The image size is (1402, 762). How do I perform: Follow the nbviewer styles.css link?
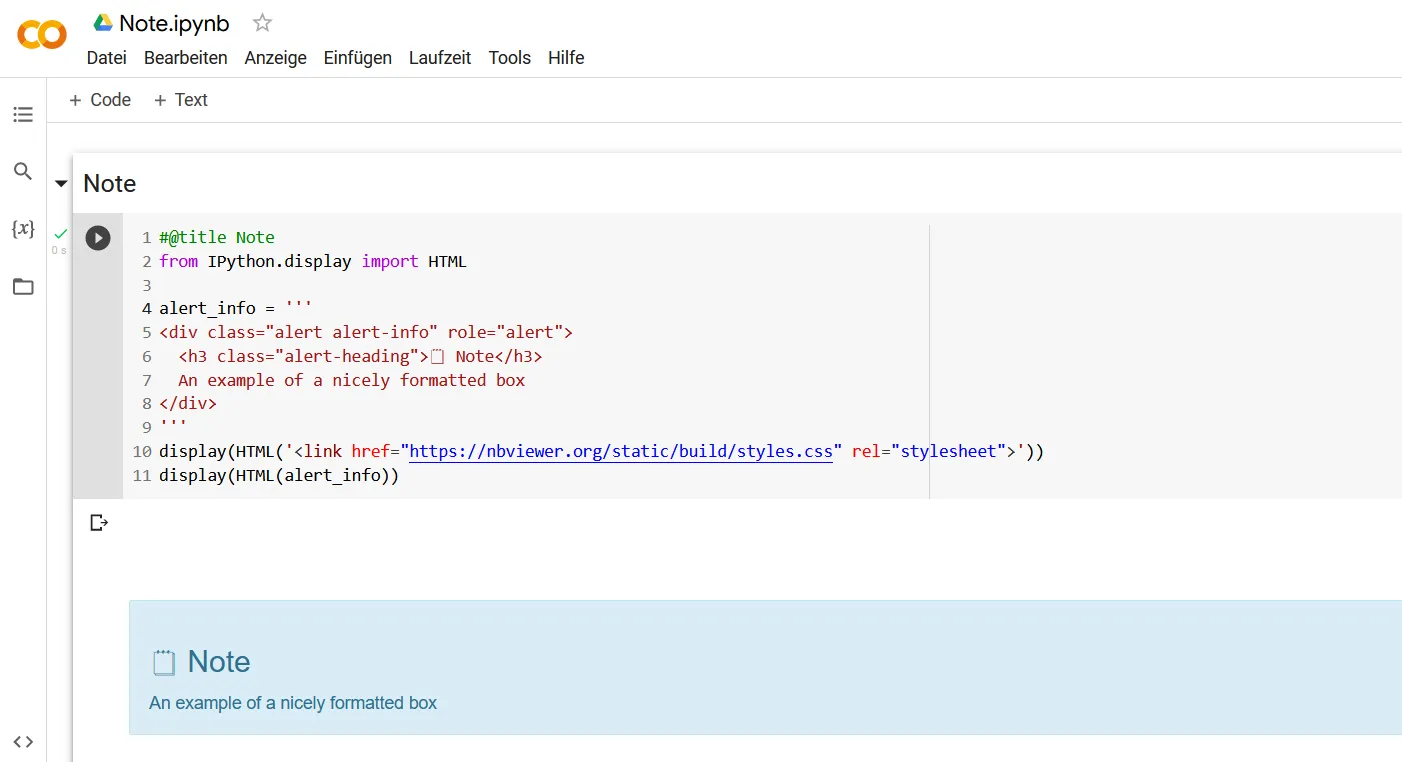pos(621,451)
